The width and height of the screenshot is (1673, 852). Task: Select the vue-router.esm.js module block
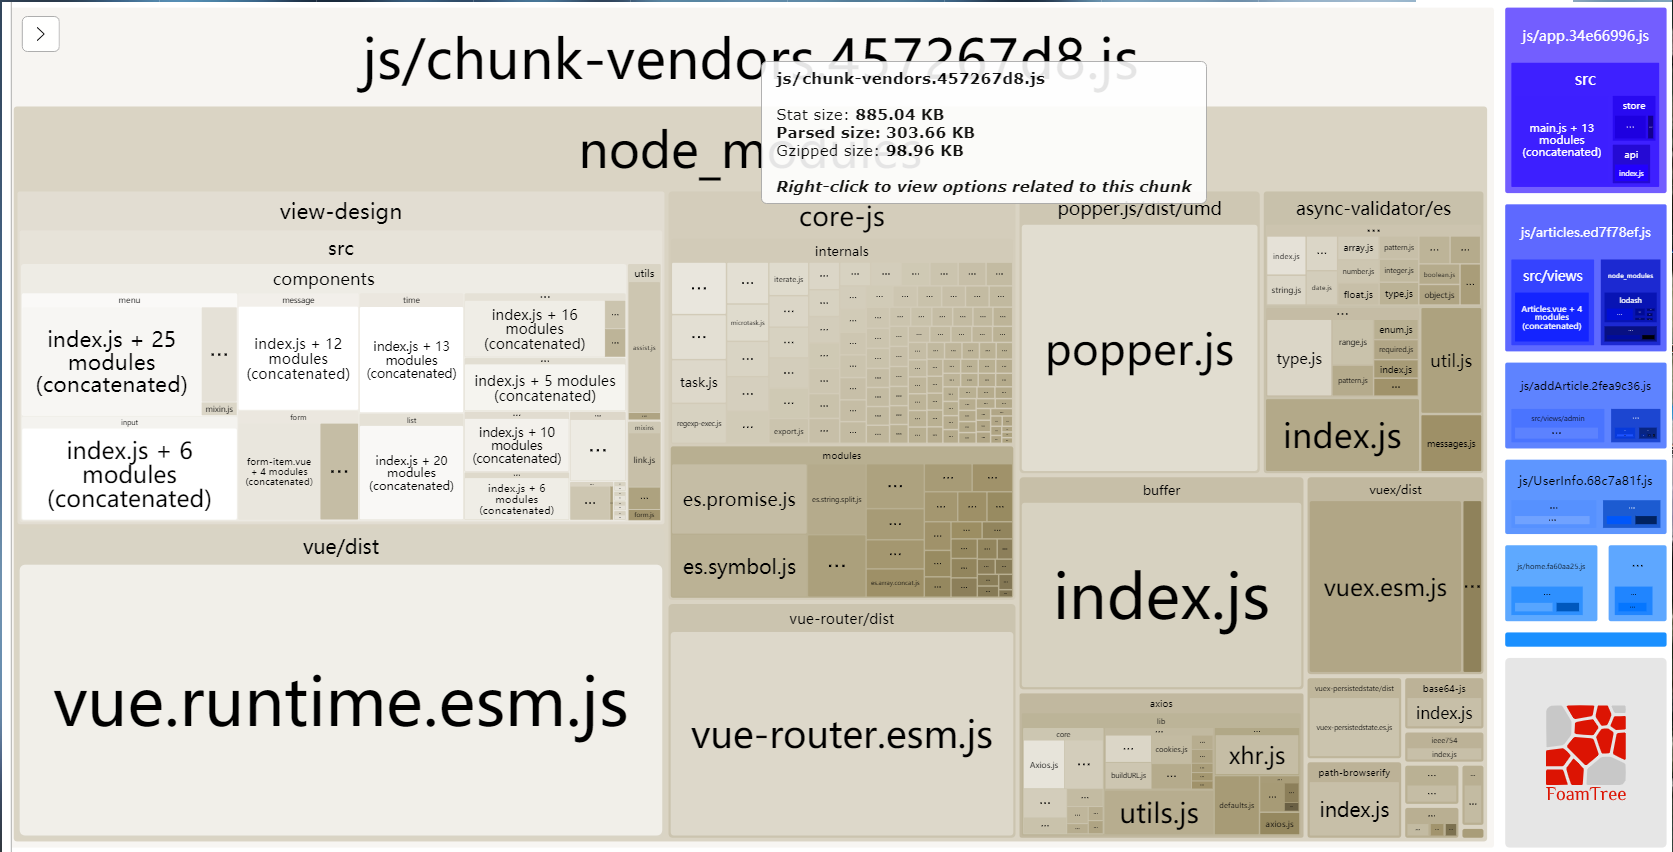click(842, 735)
